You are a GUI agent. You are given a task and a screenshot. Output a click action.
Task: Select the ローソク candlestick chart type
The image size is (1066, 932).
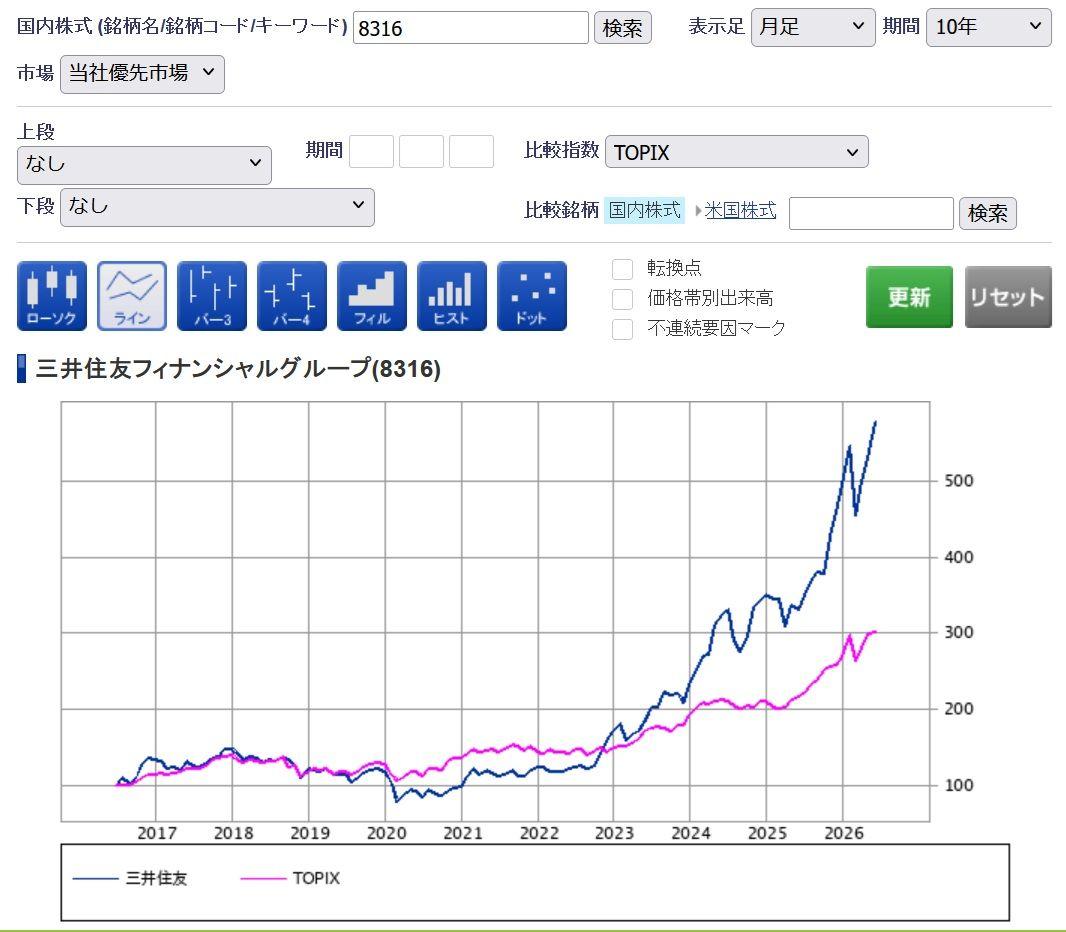pos(52,296)
